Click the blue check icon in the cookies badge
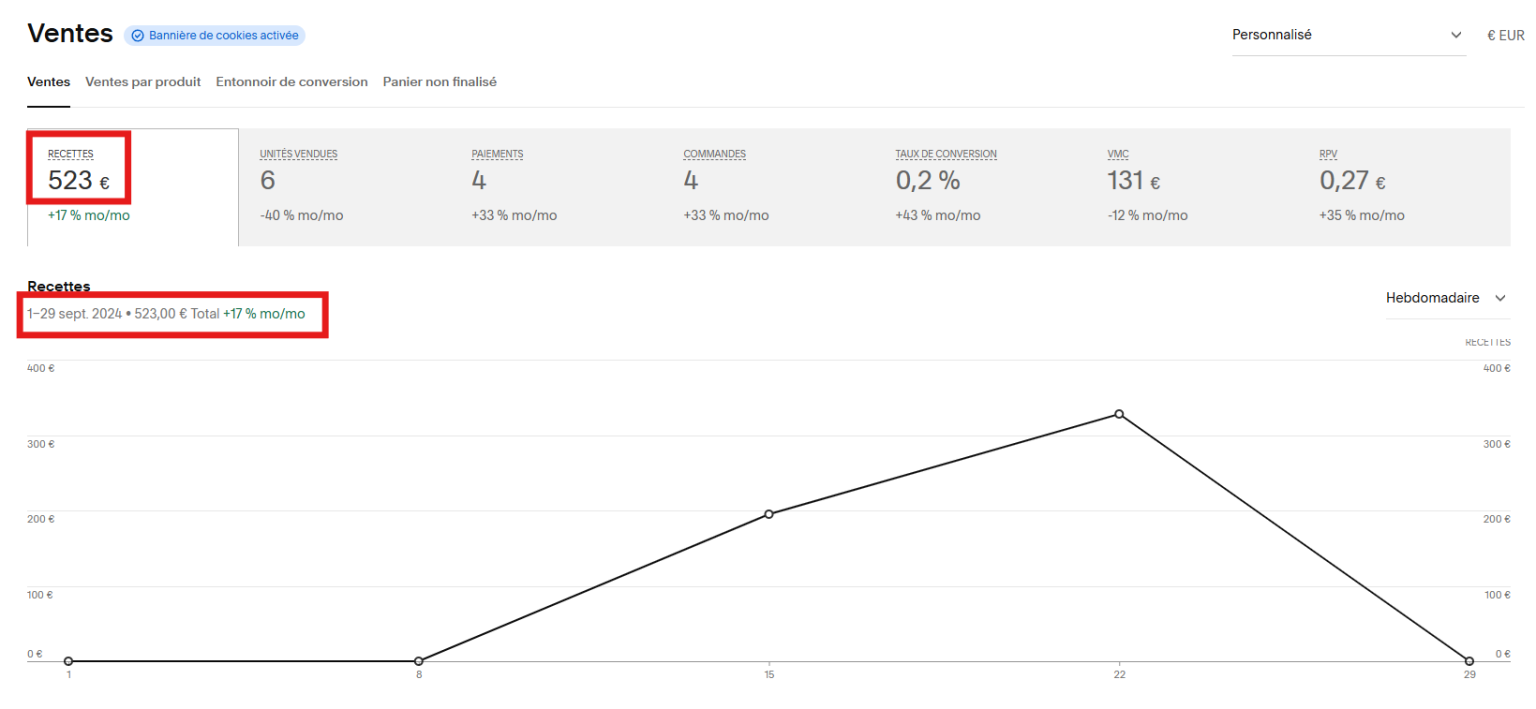Screen dimensions: 1536x709 point(137,35)
